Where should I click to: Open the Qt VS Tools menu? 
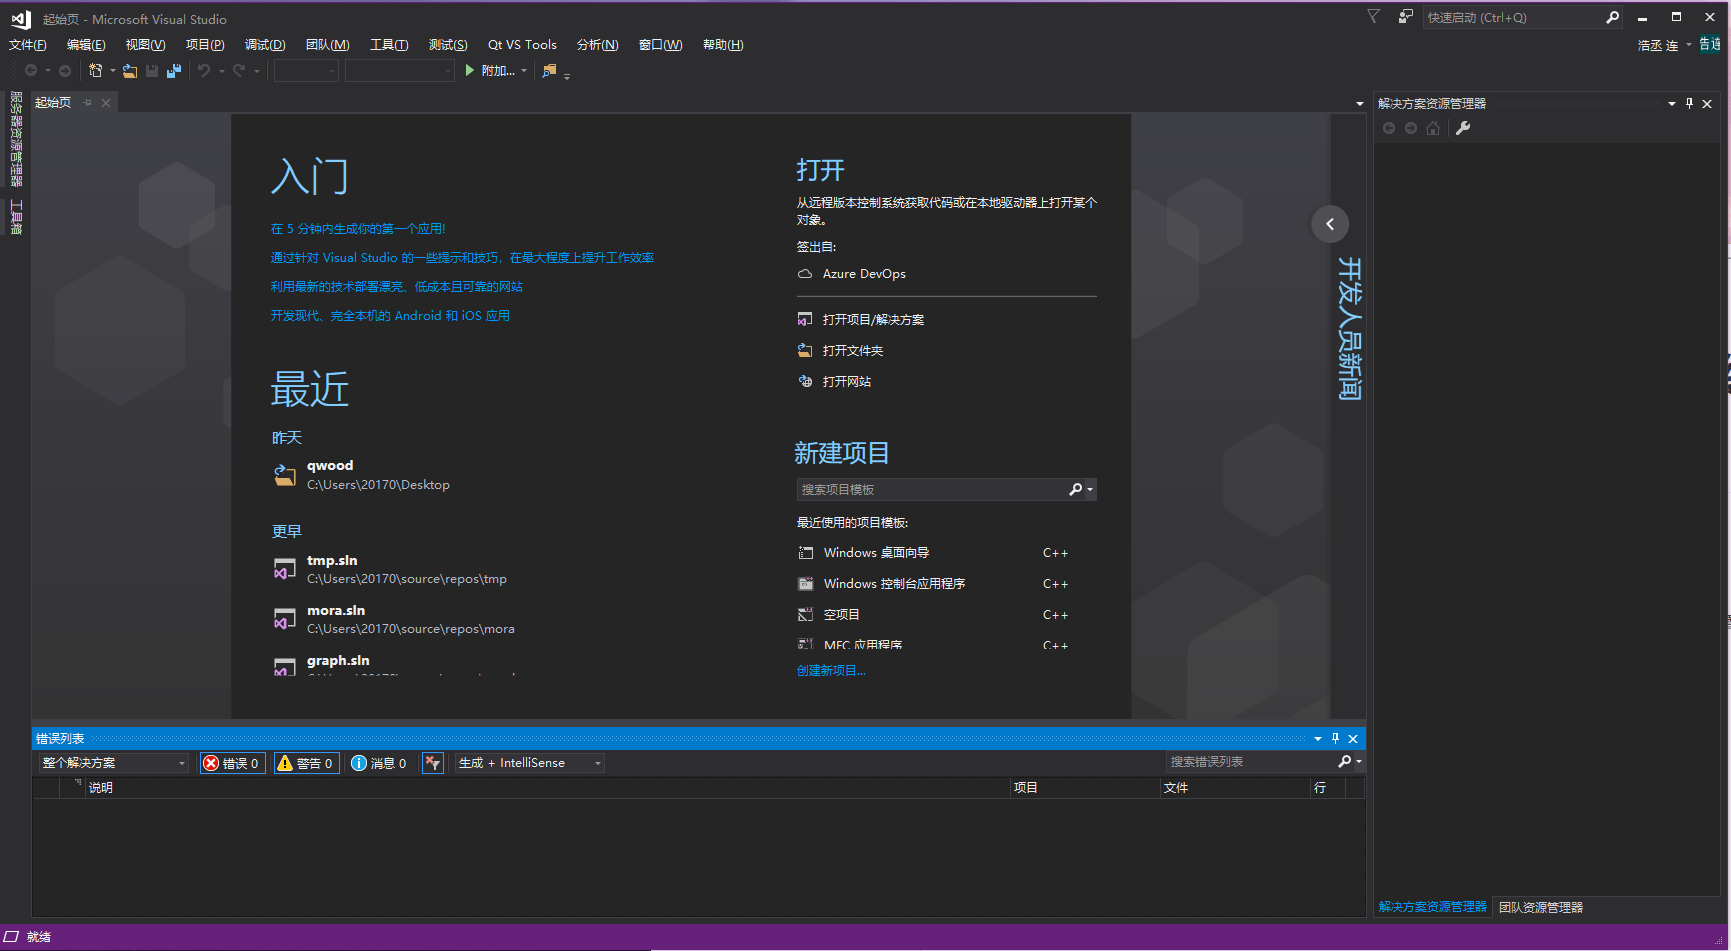522,45
